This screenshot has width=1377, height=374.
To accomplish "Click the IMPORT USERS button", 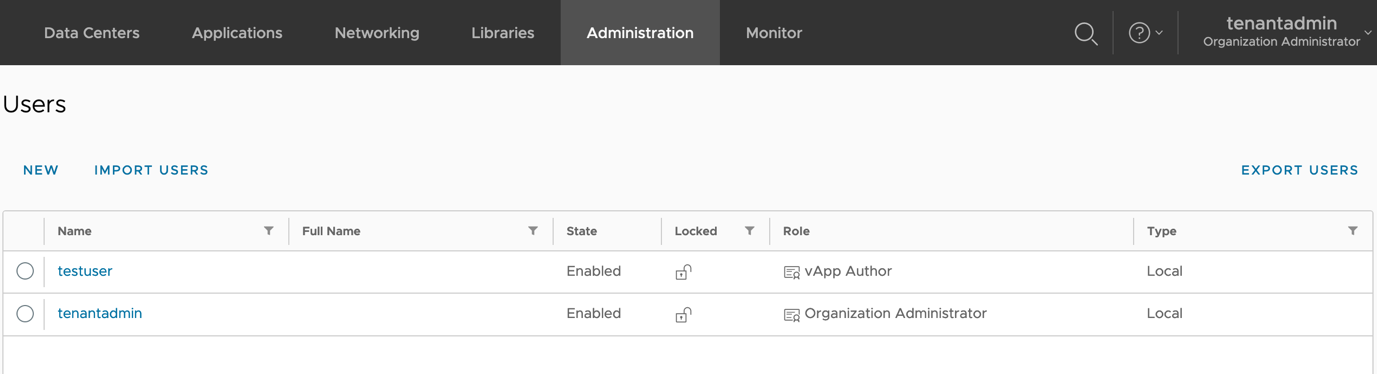I will [x=151, y=170].
